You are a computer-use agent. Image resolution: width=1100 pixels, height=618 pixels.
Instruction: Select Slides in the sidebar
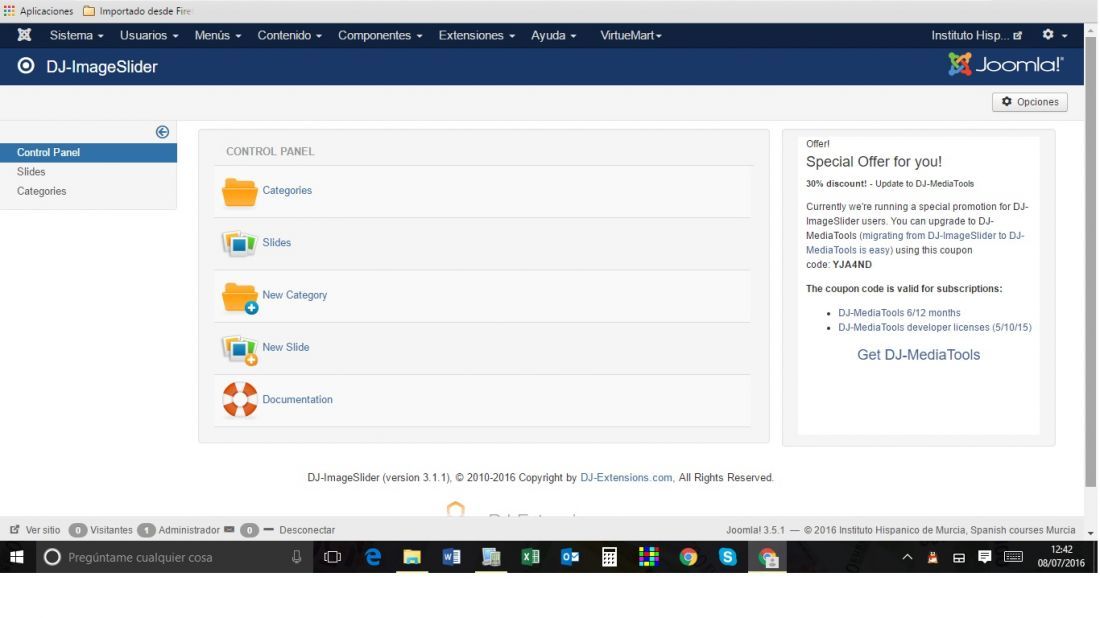[x=31, y=171]
